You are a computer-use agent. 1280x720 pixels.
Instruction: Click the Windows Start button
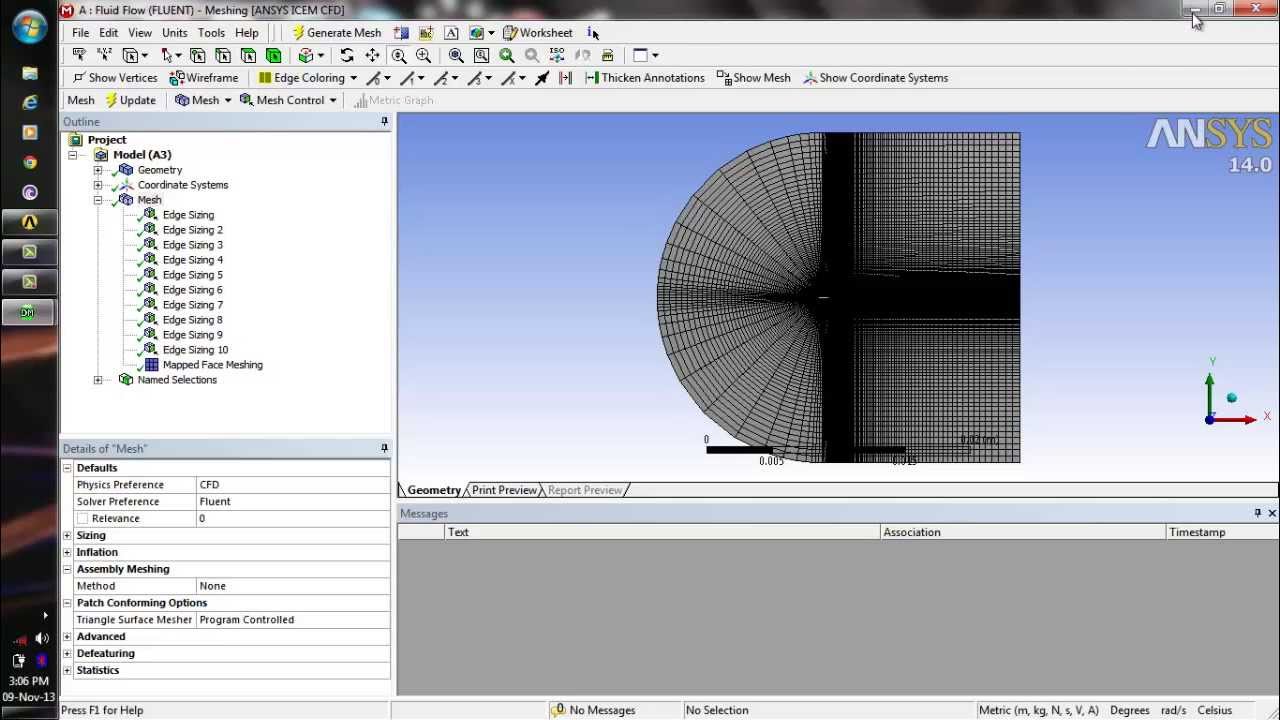[x=29, y=27]
